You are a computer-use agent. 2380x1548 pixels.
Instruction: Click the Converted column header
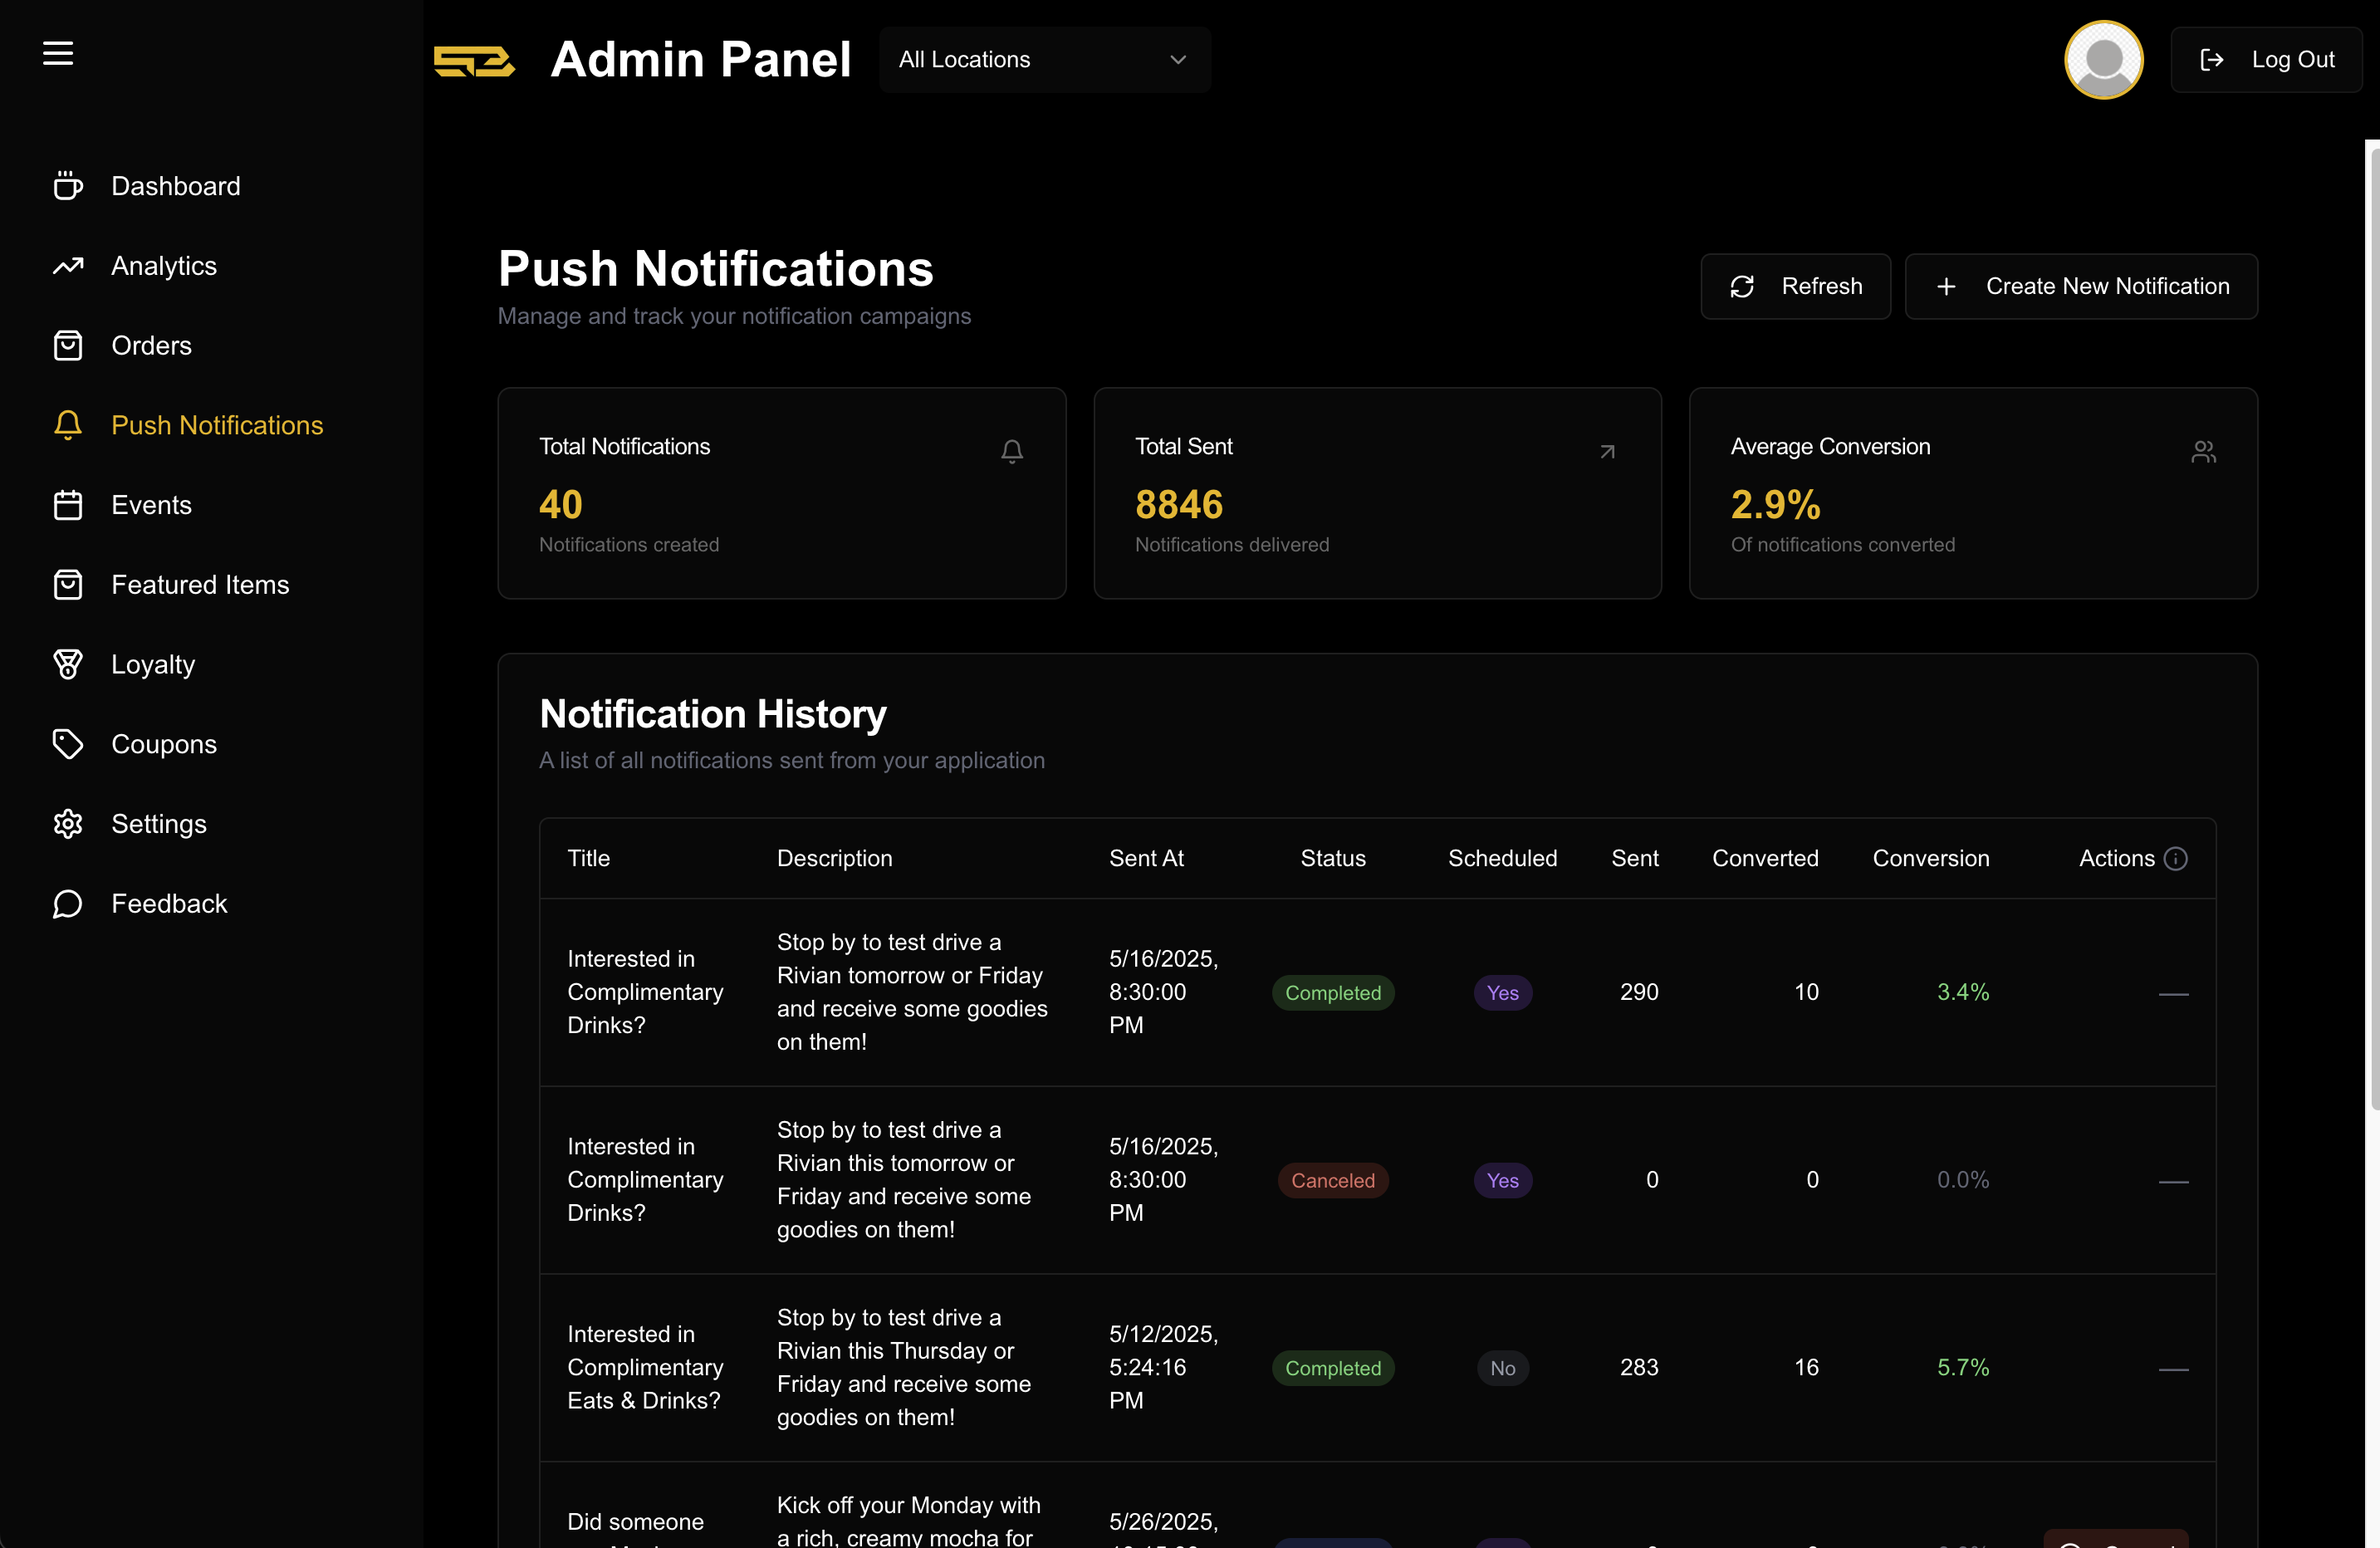(x=1766, y=858)
